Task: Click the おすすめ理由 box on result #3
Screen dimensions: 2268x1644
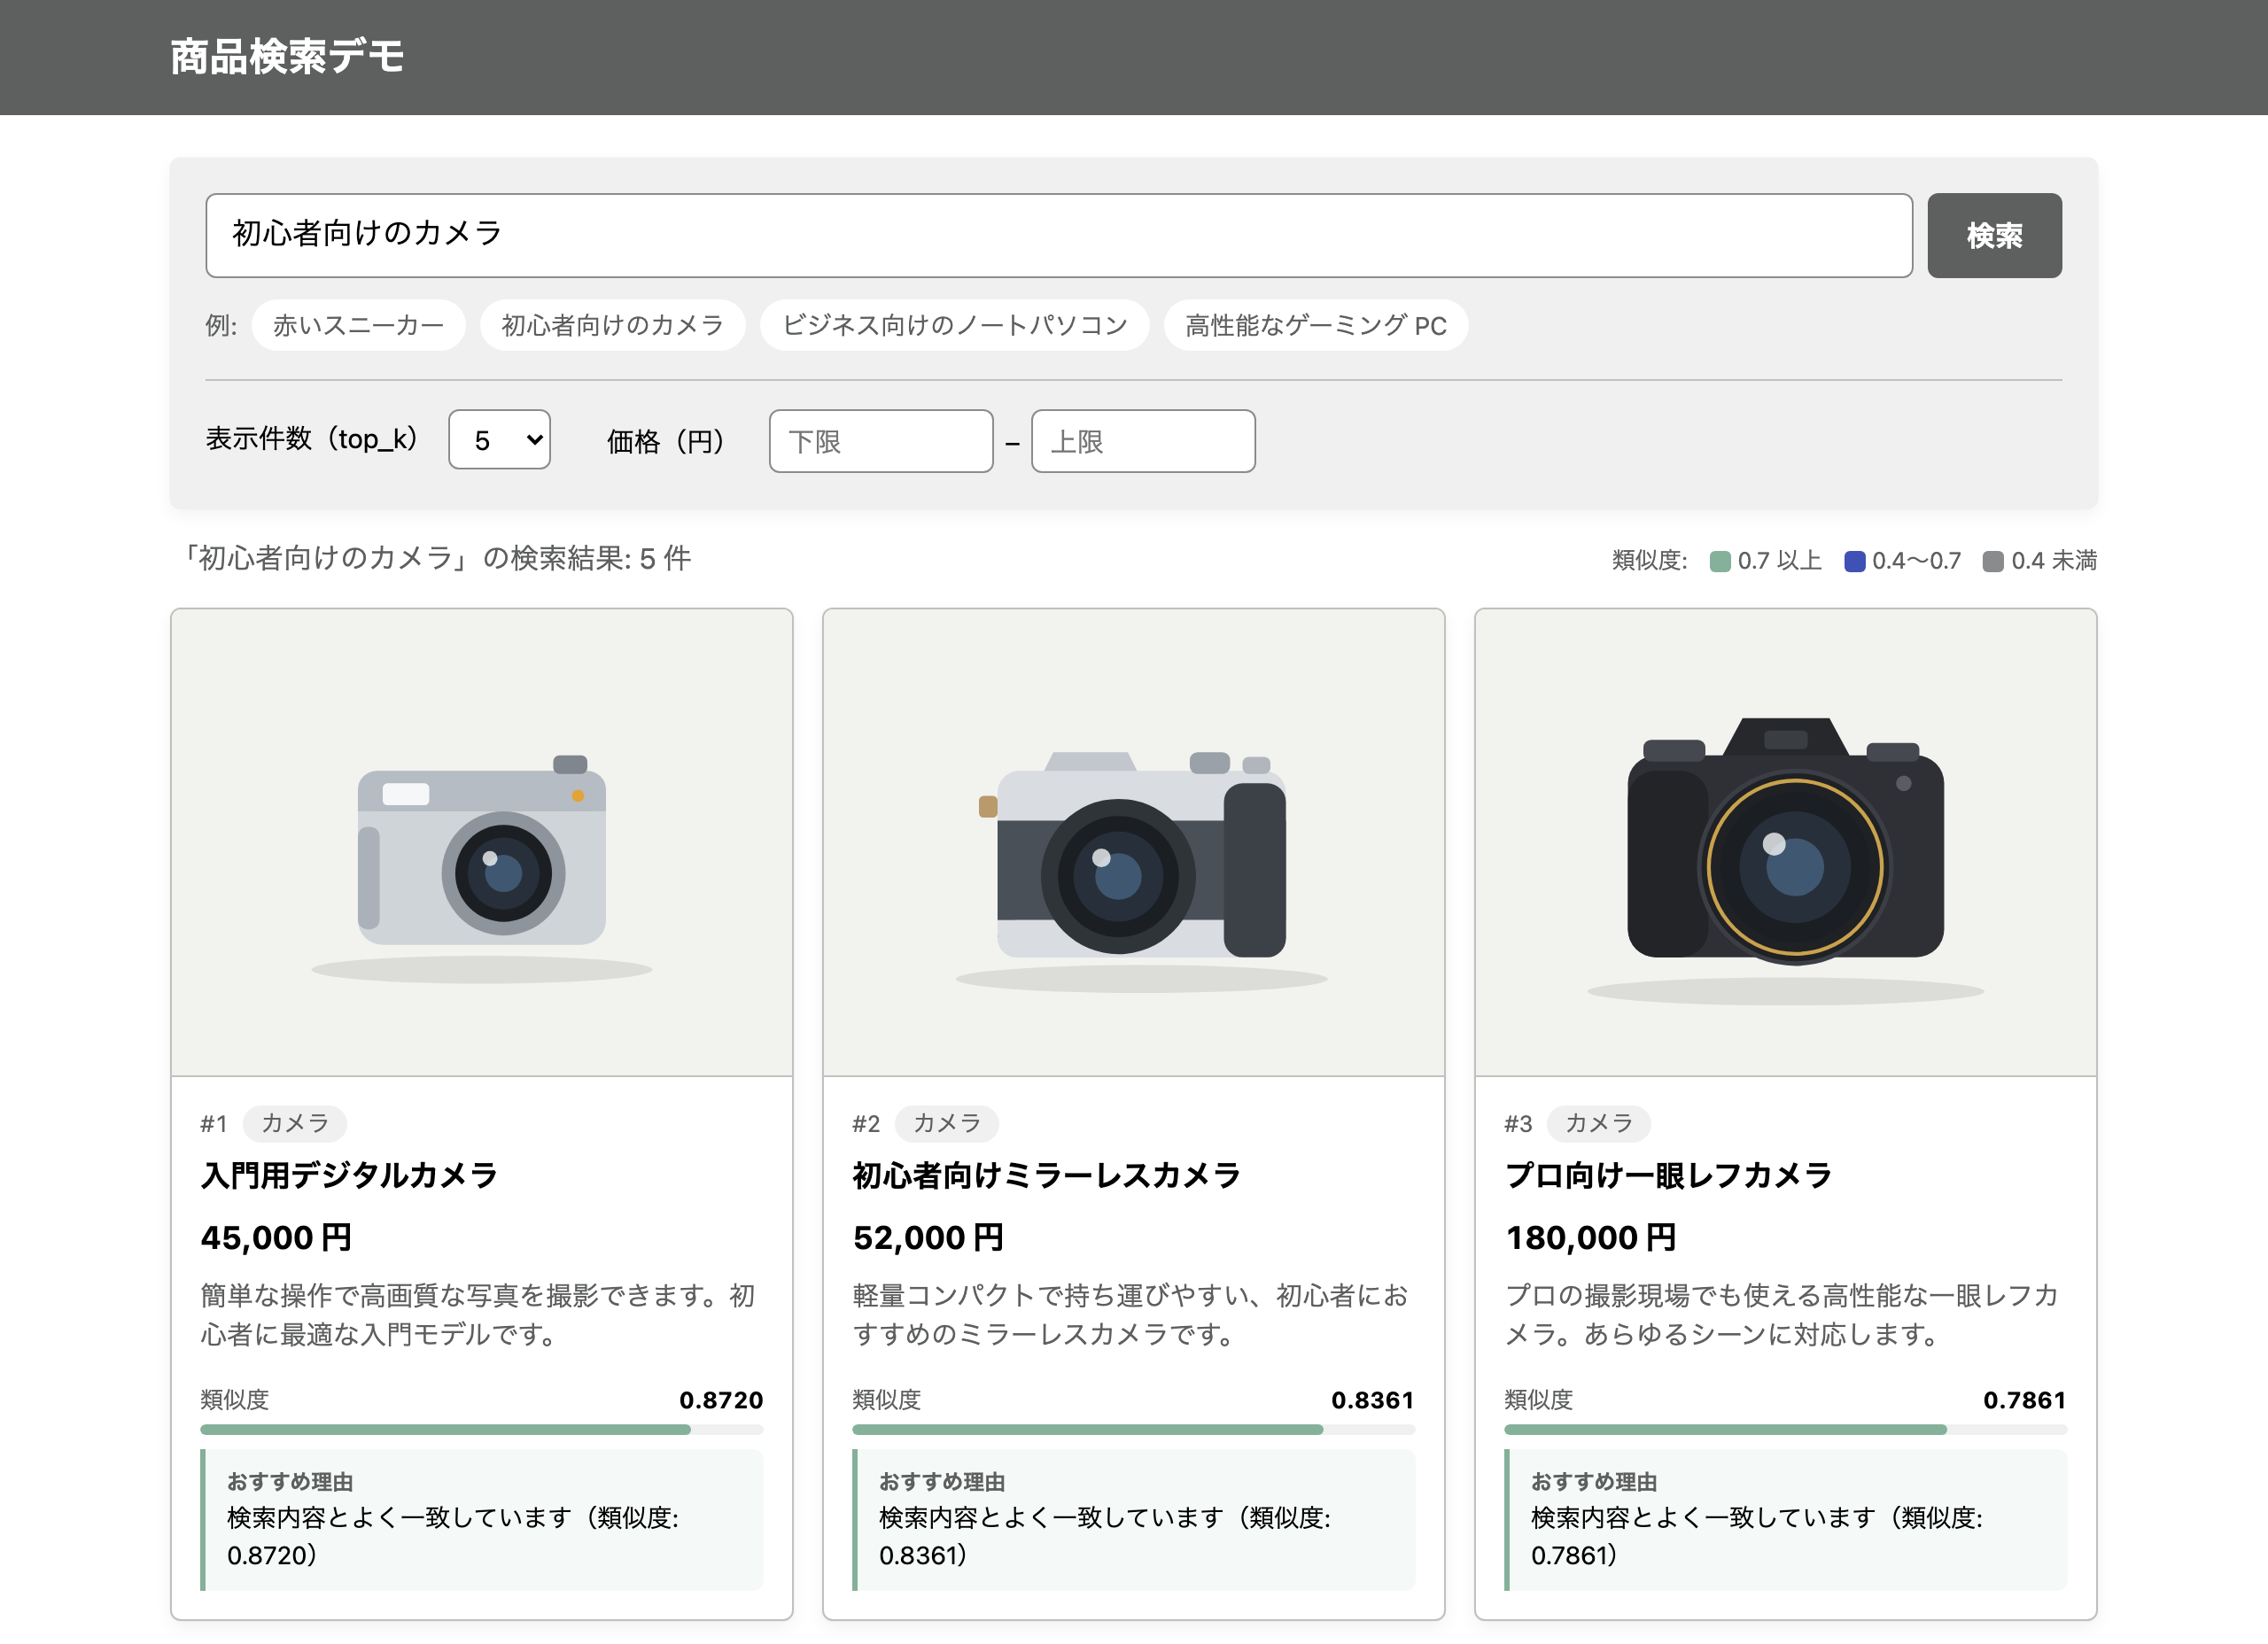Action: click(1786, 1519)
